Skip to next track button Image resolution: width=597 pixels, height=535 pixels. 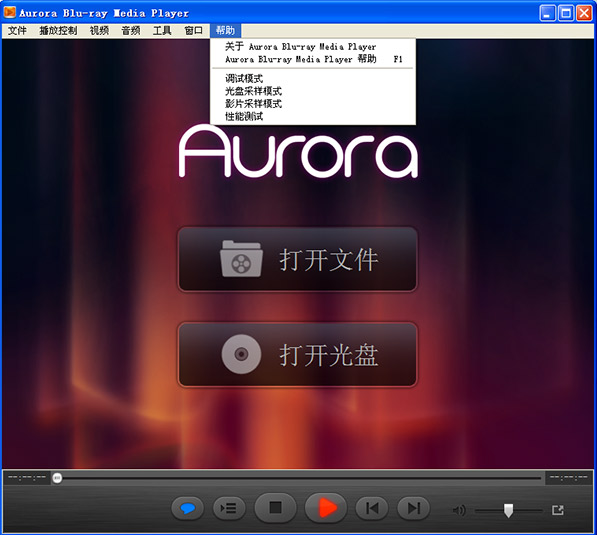coord(413,508)
